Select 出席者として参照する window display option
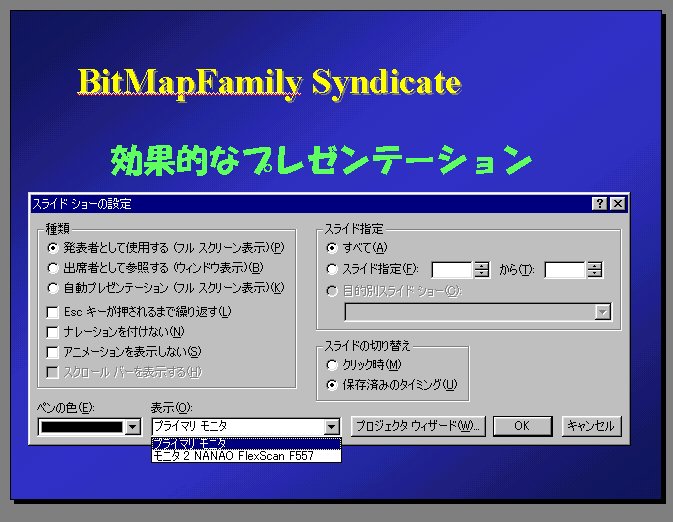 pos(53,267)
